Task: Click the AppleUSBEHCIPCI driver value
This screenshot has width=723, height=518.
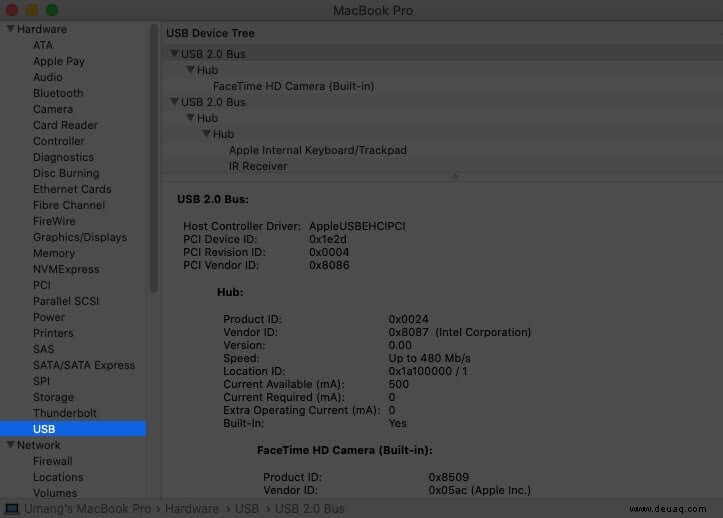Action: [357, 226]
